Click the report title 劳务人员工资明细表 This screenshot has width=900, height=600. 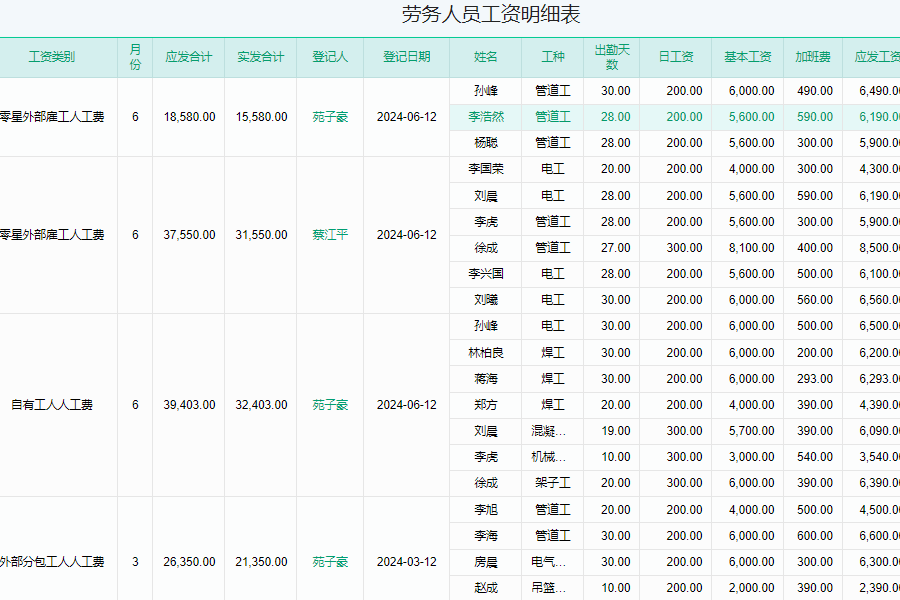point(491,15)
